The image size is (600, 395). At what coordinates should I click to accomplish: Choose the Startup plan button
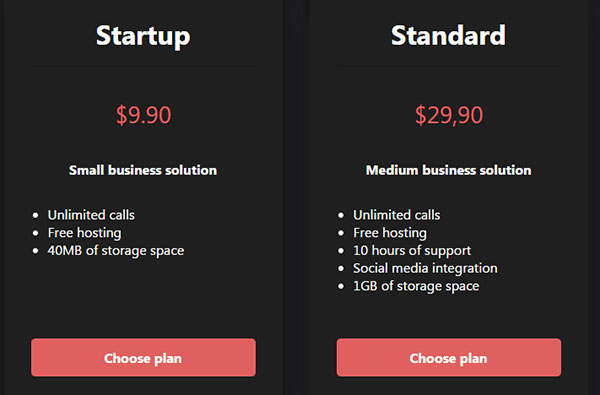[x=143, y=357]
